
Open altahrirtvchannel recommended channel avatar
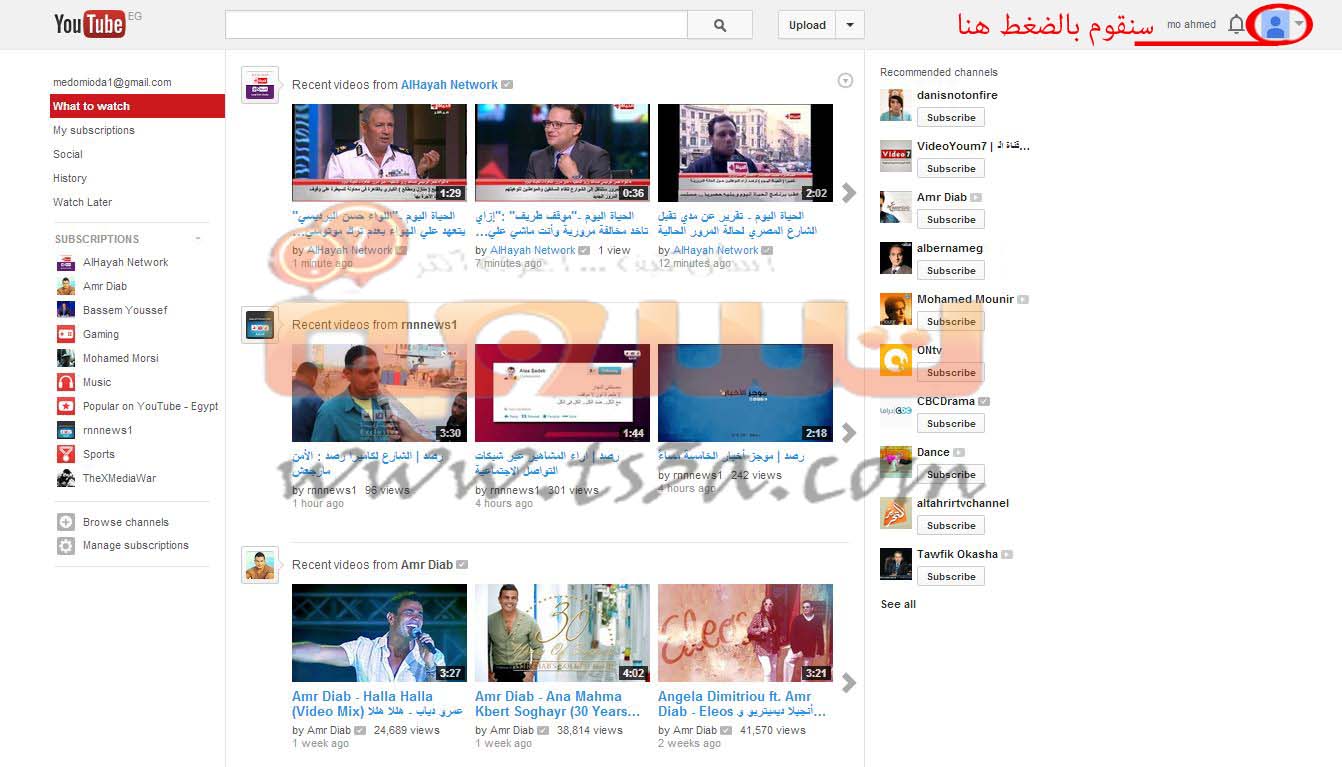tap(896, 513)
